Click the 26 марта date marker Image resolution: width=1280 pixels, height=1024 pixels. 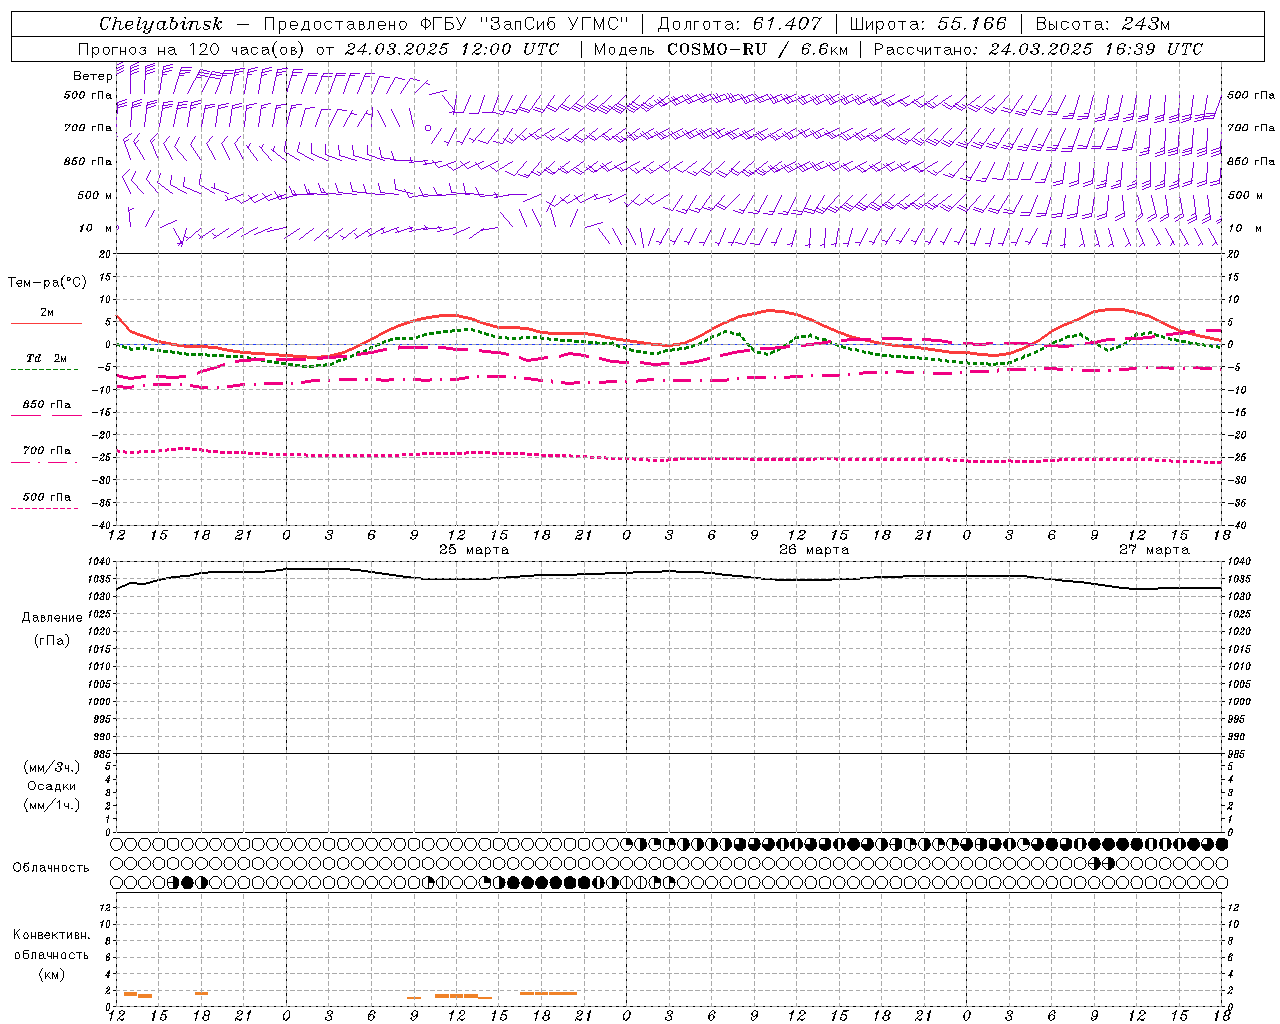[x=814, y=550]
